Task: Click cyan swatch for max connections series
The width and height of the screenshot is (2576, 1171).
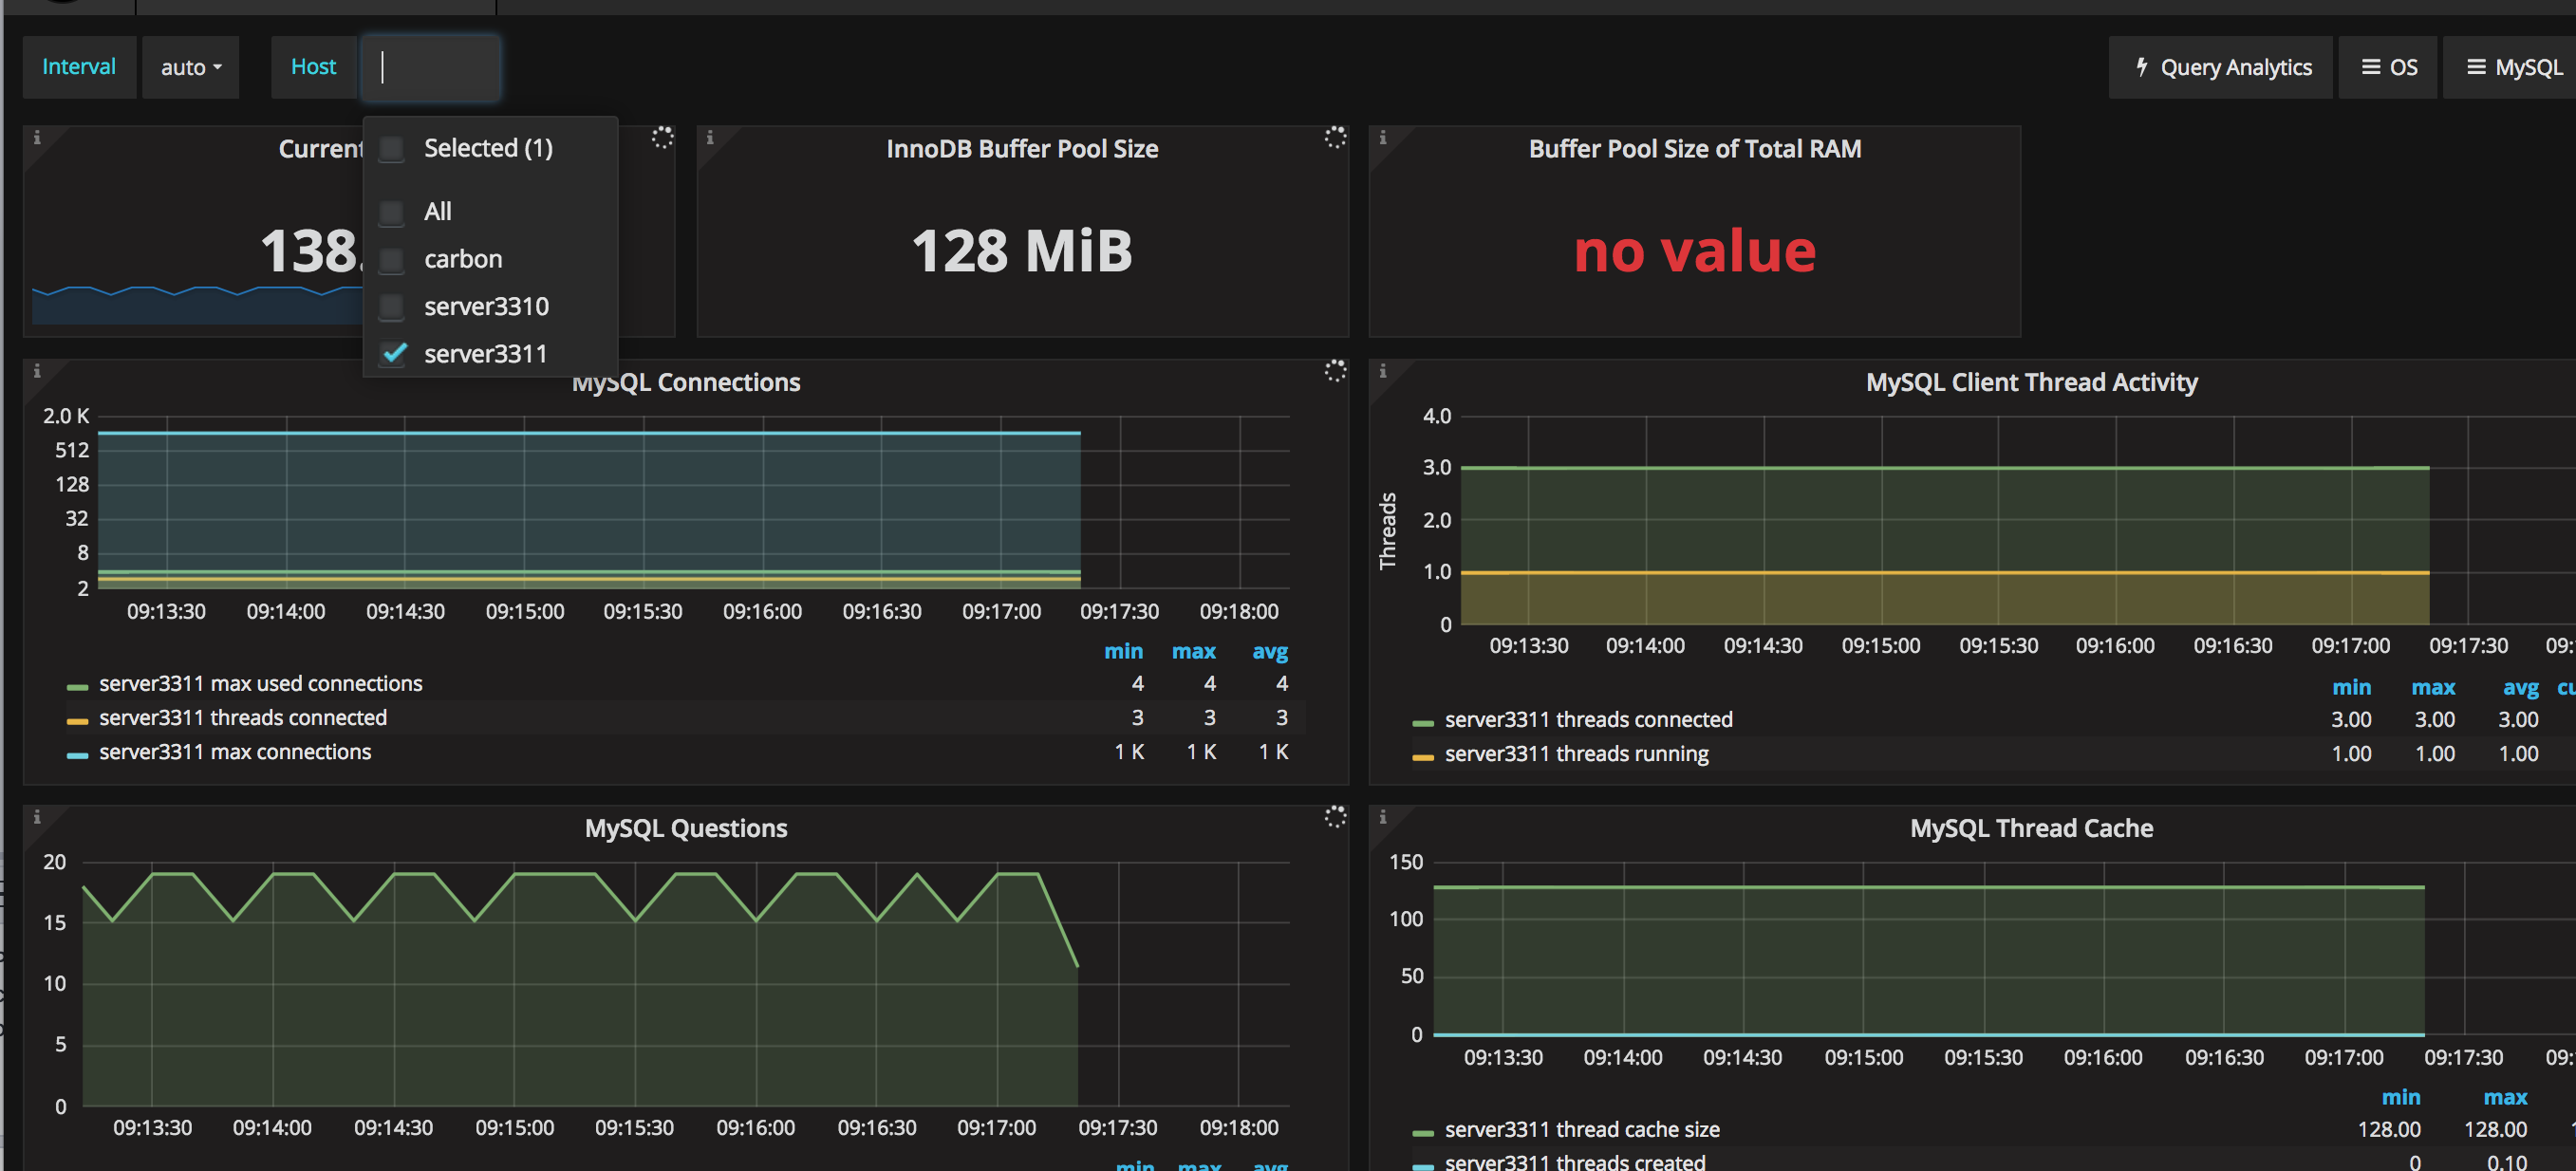Action: coord(77,755)
